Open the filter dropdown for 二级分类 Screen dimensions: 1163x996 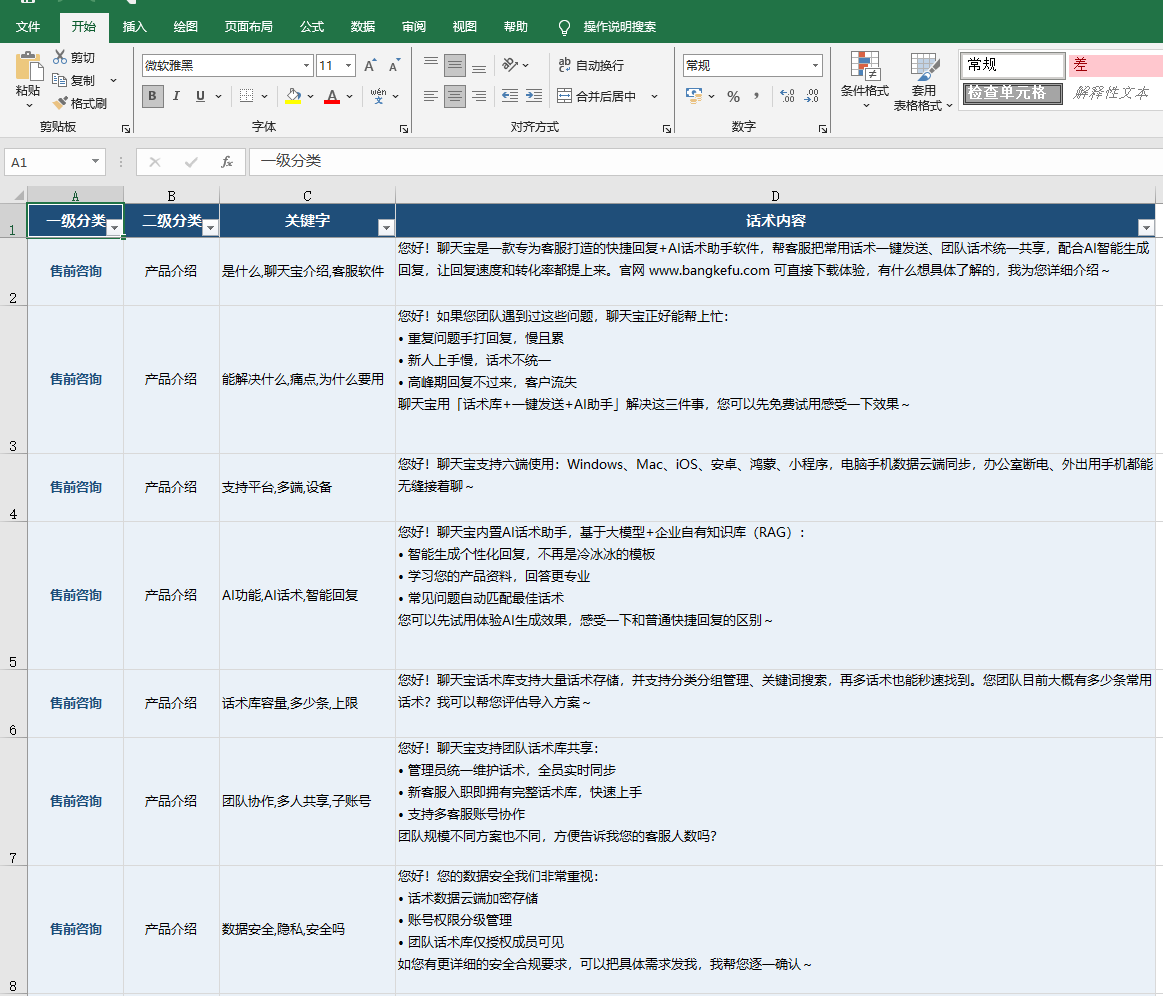[211, 228]
